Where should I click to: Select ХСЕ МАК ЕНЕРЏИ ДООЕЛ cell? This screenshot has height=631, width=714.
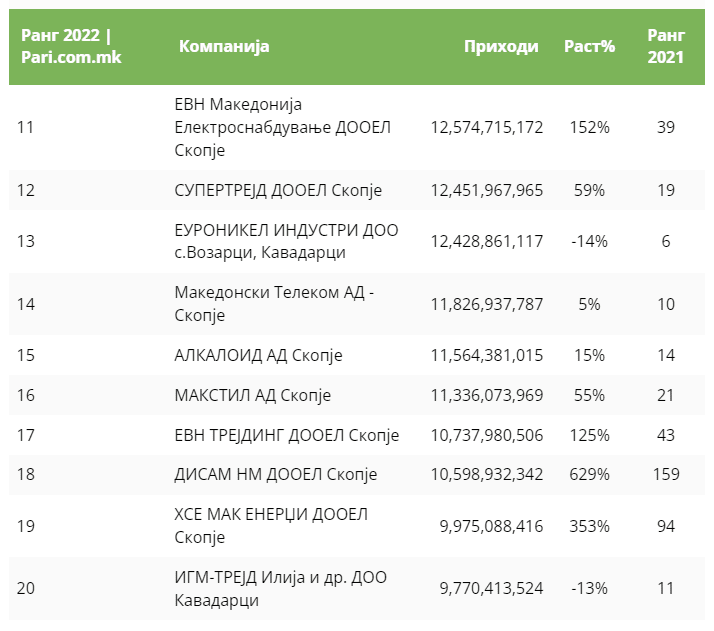271,526
